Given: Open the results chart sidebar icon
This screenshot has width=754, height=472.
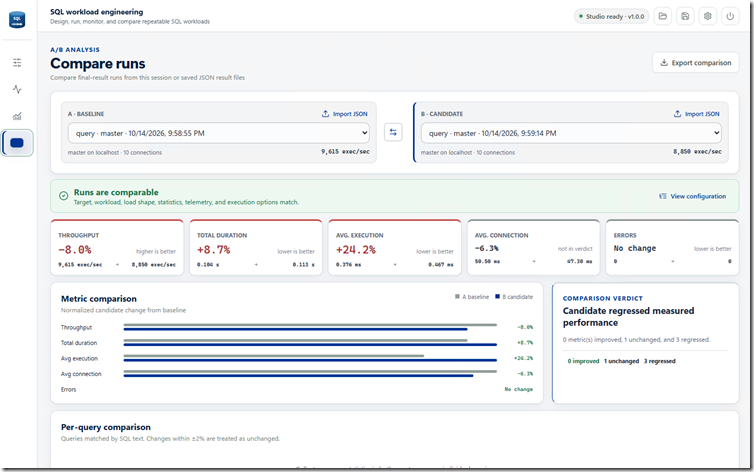Looking at the screenshot, I should (17, 116).
